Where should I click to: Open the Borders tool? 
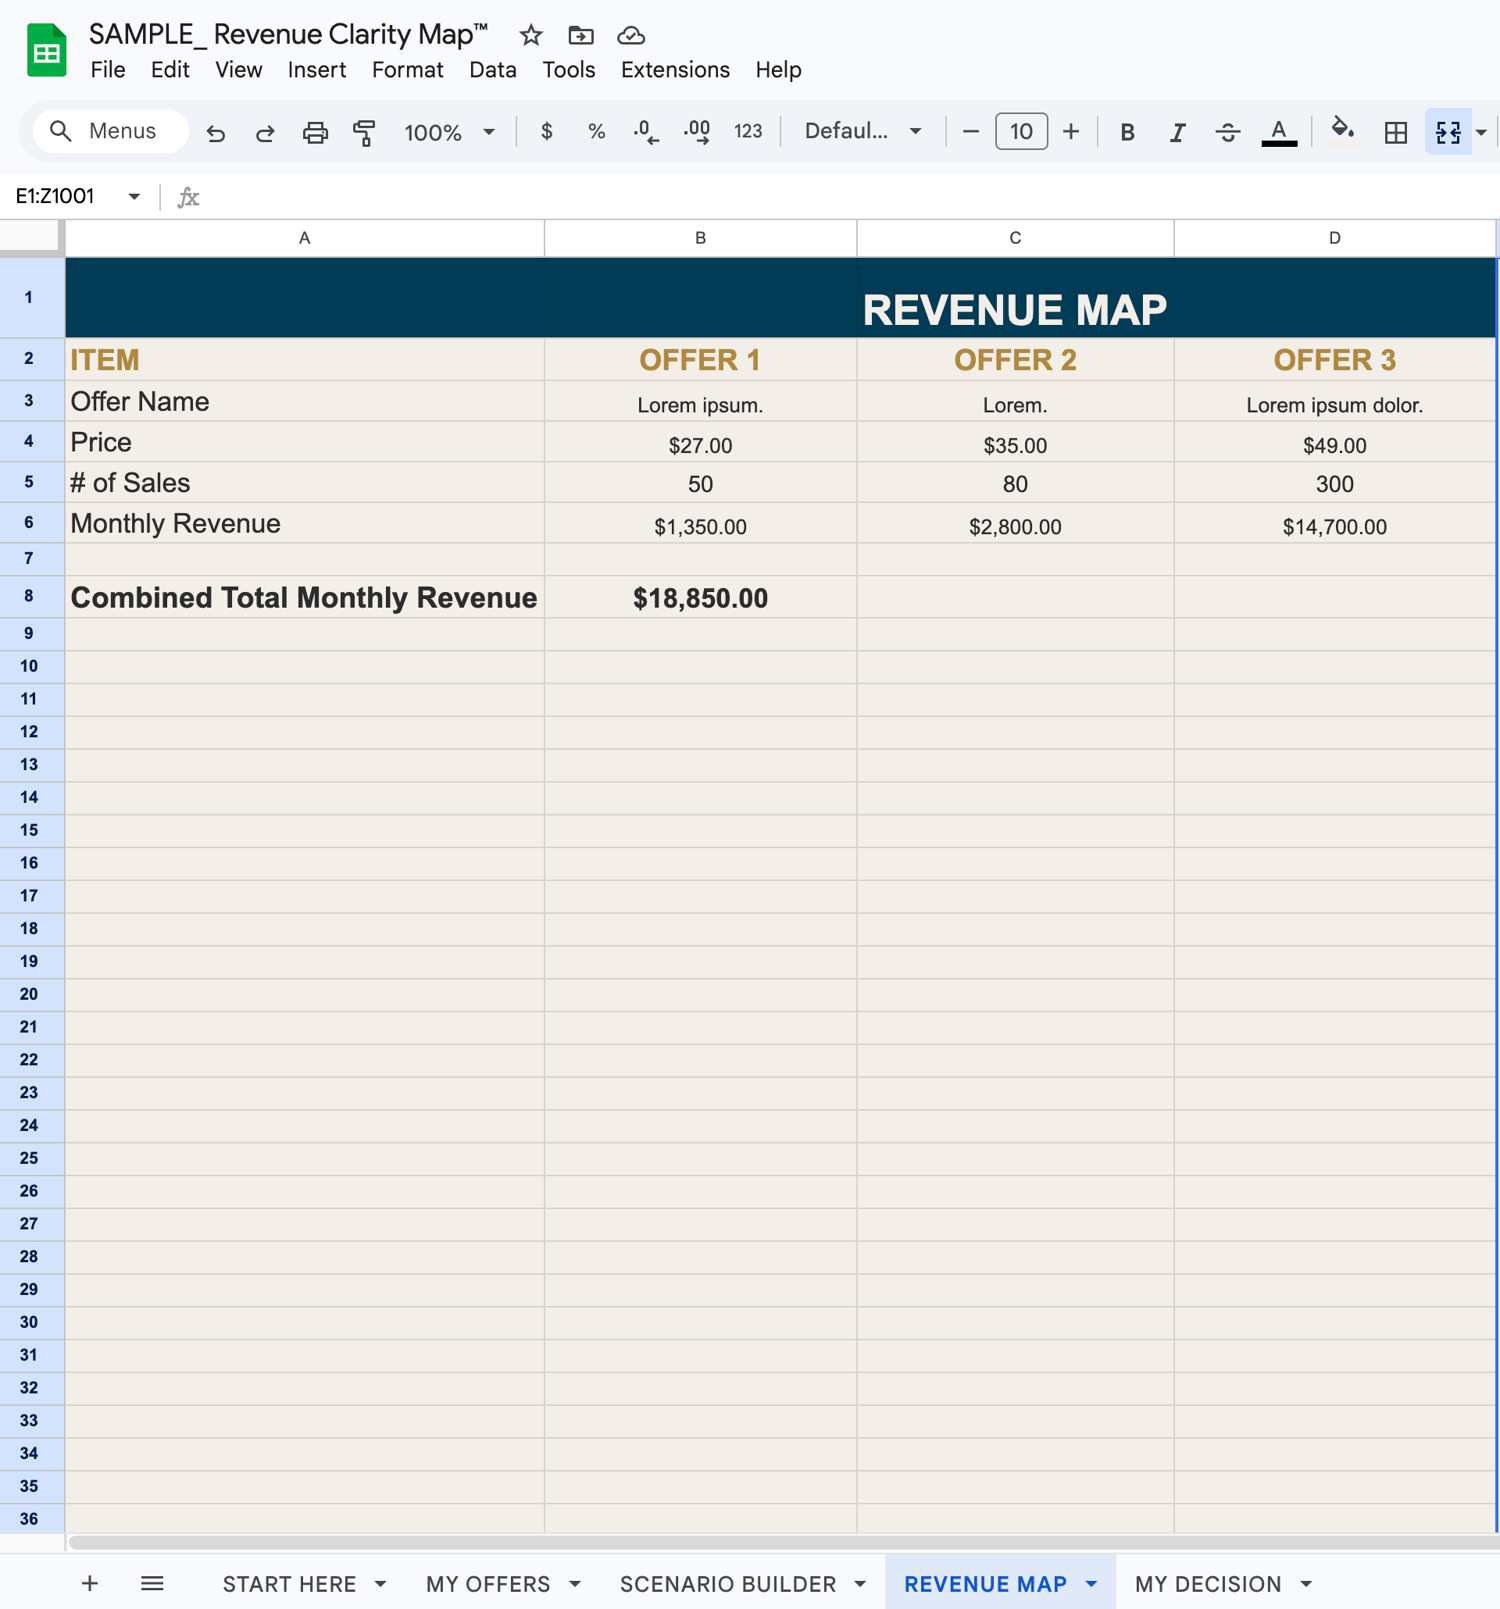(1395, 132)
